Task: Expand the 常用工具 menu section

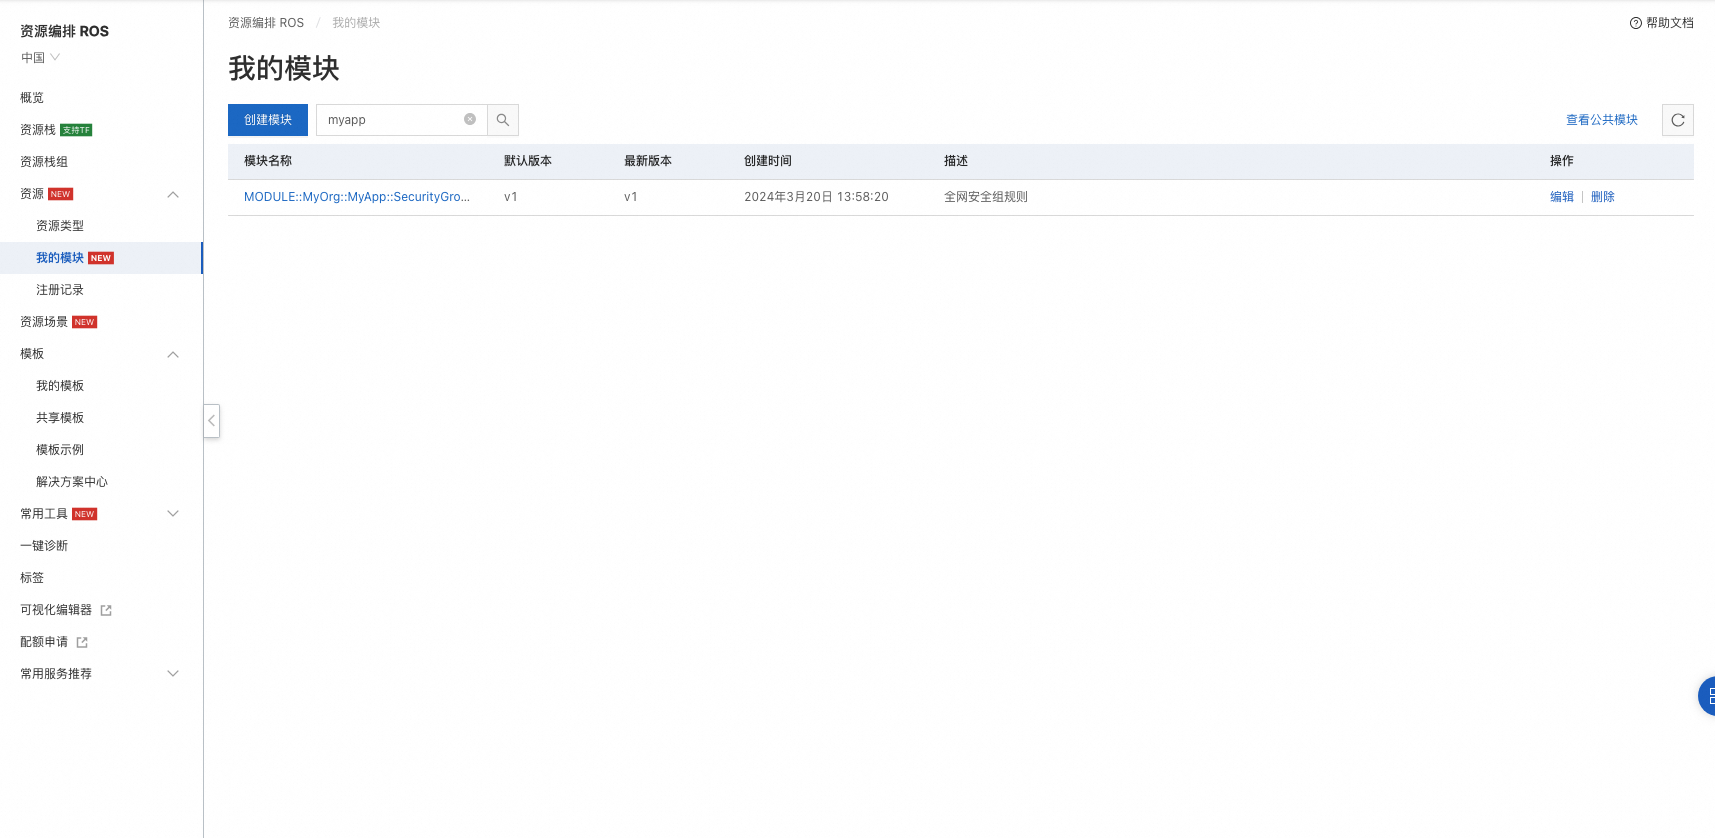Action: [173, 514]
